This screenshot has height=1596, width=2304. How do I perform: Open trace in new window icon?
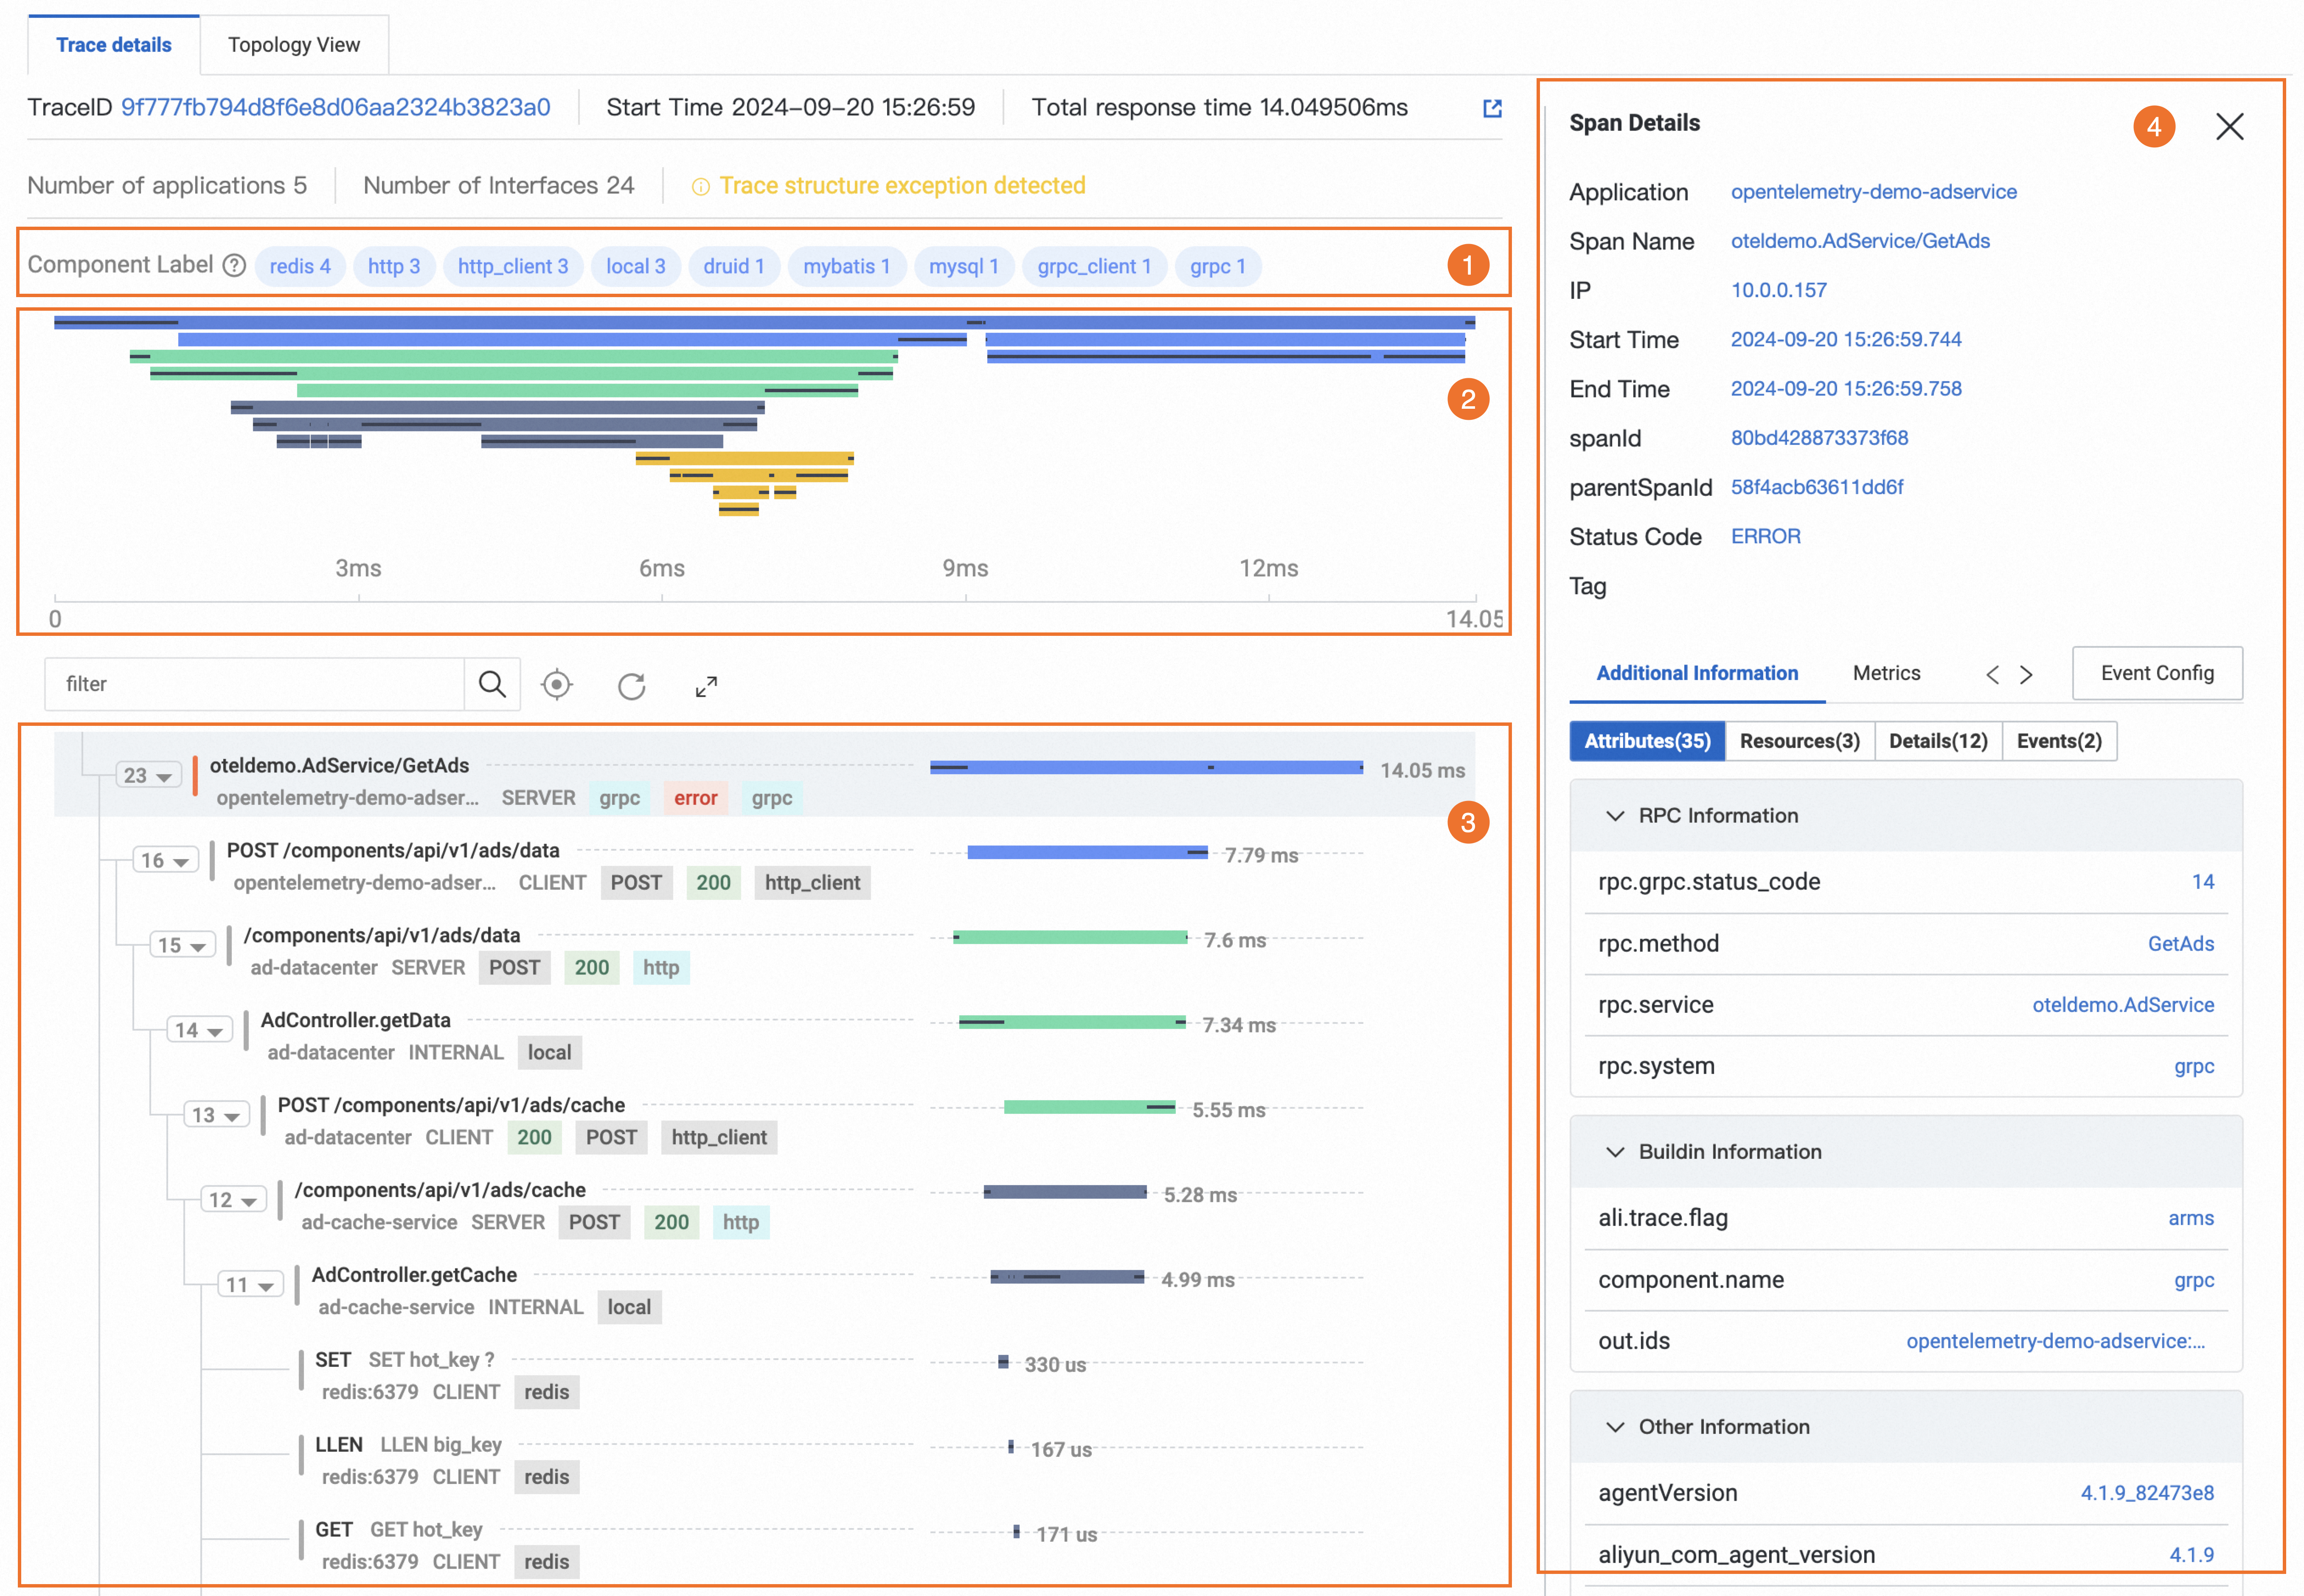tap(1492, 108)
